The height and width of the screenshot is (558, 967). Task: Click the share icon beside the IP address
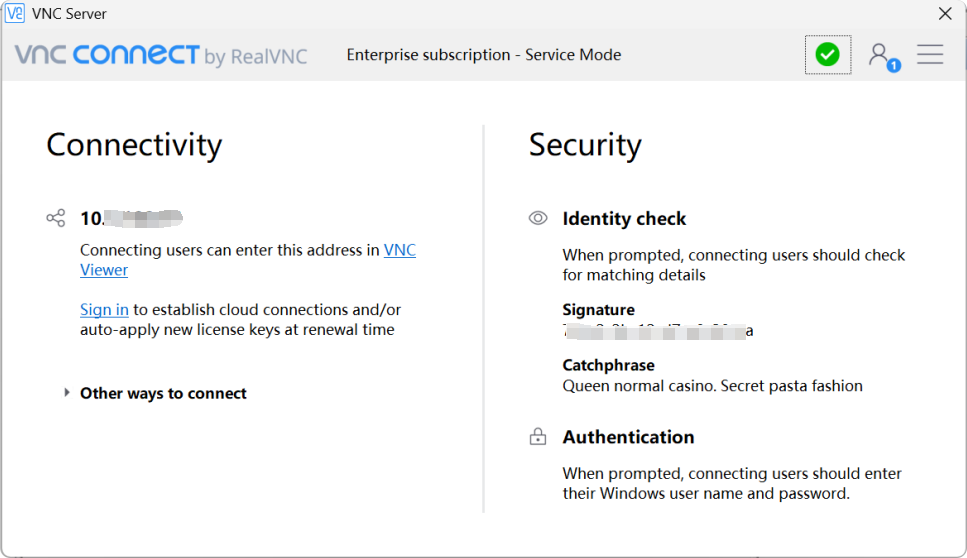(56, 218)
